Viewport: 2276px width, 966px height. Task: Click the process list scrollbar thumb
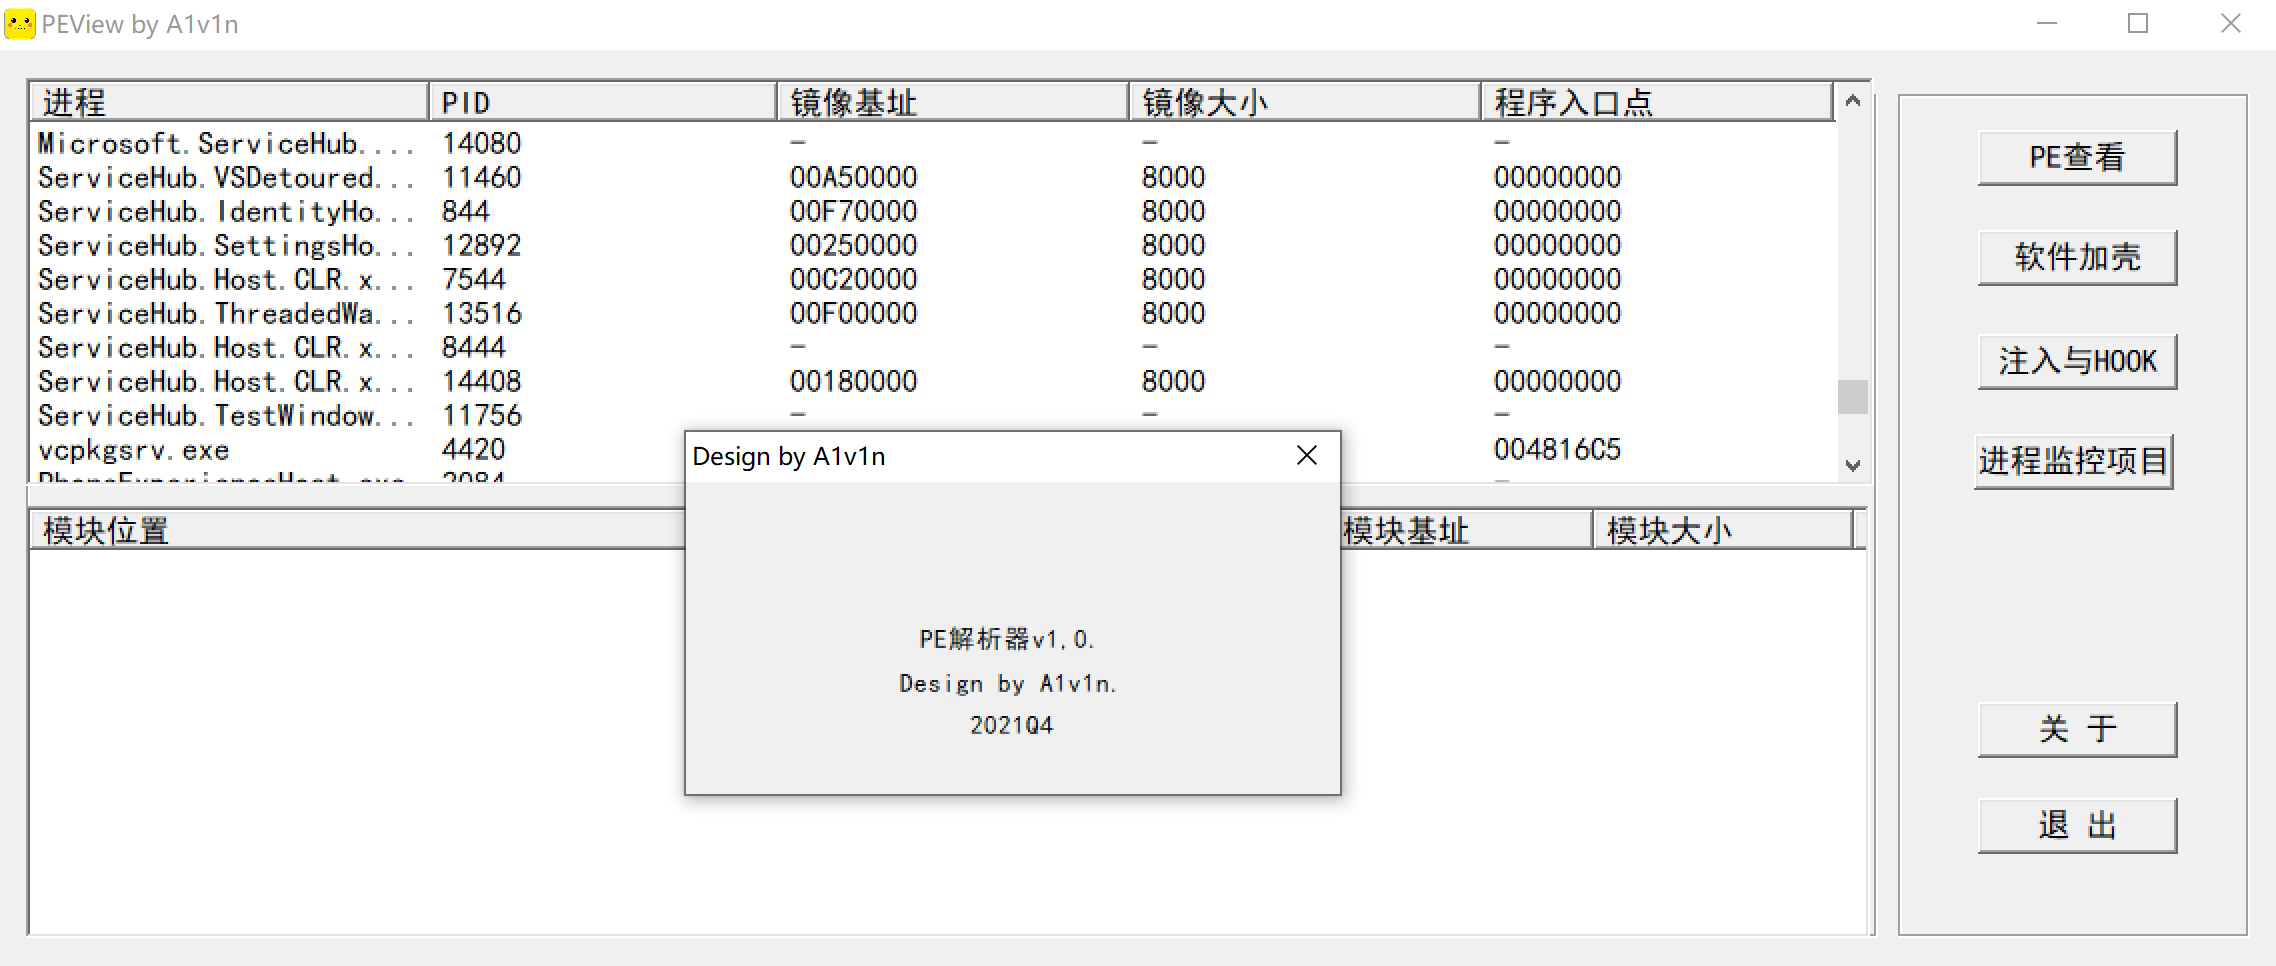[1853, 396]
